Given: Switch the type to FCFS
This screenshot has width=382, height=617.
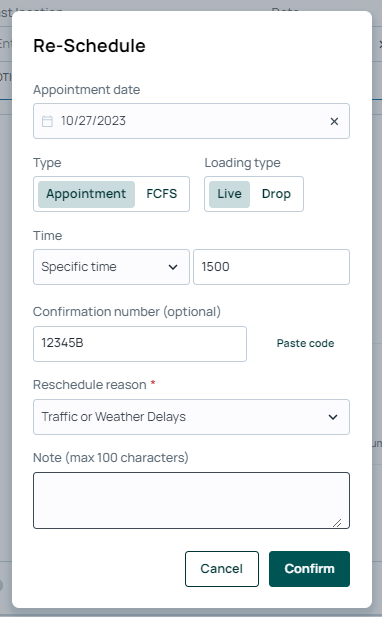Looking at the screenshot, I should click(x=162, y=194).
